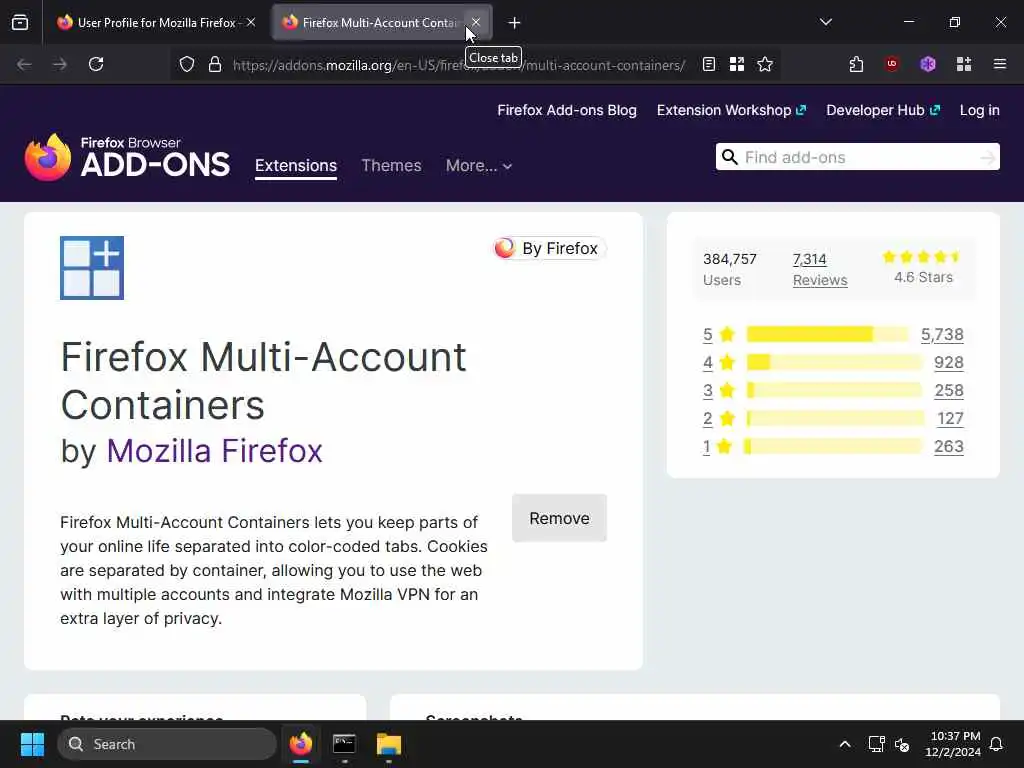Open the Extensions puzzle-piece menu
This screenshot has width=1024, height=768.
(856, 64)
